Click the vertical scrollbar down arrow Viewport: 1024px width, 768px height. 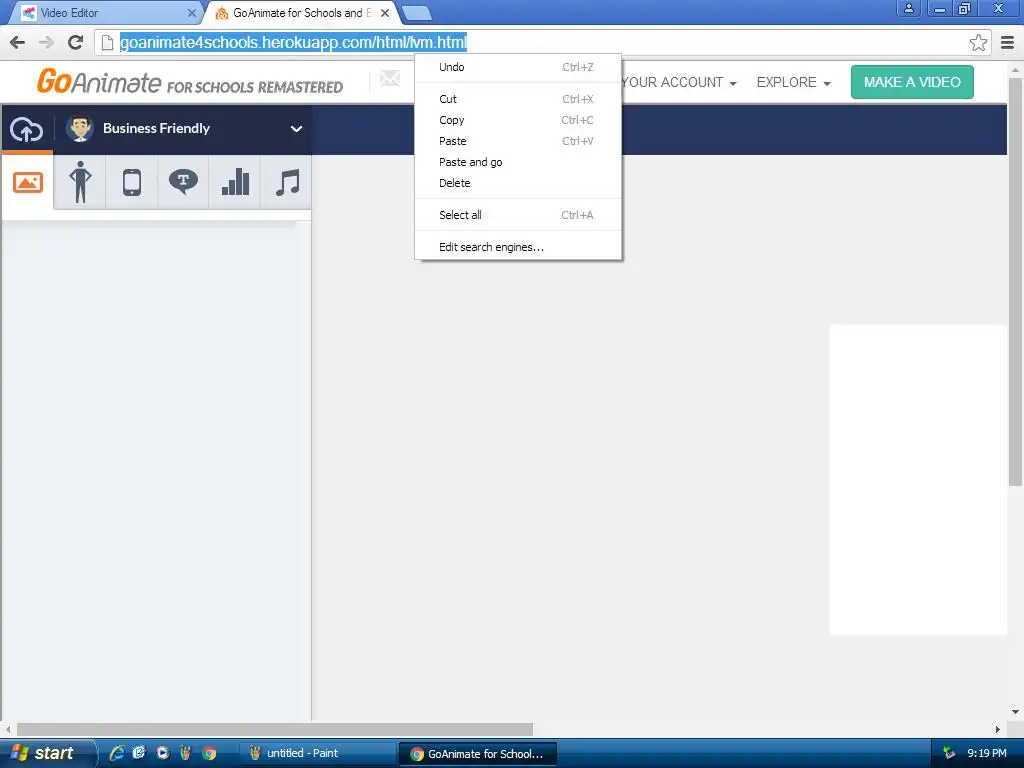point(1015,712)
